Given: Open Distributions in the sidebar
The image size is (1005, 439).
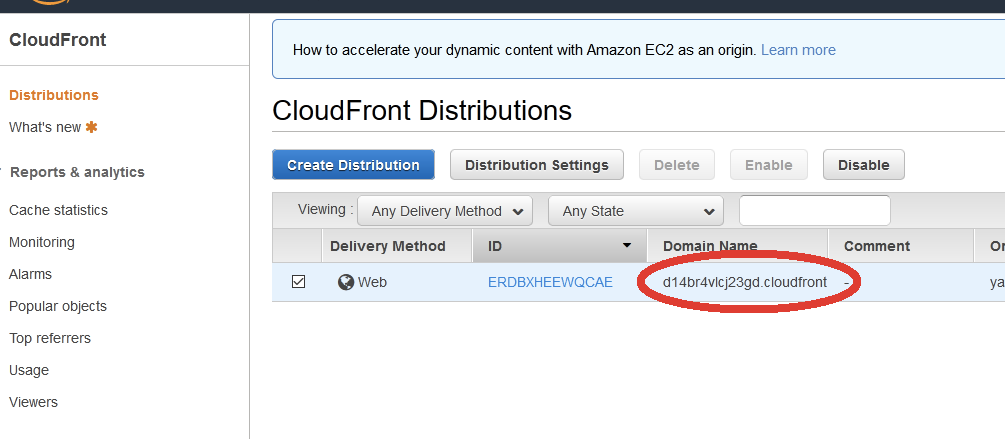Looking at the screenshot, I should point(54,95).
